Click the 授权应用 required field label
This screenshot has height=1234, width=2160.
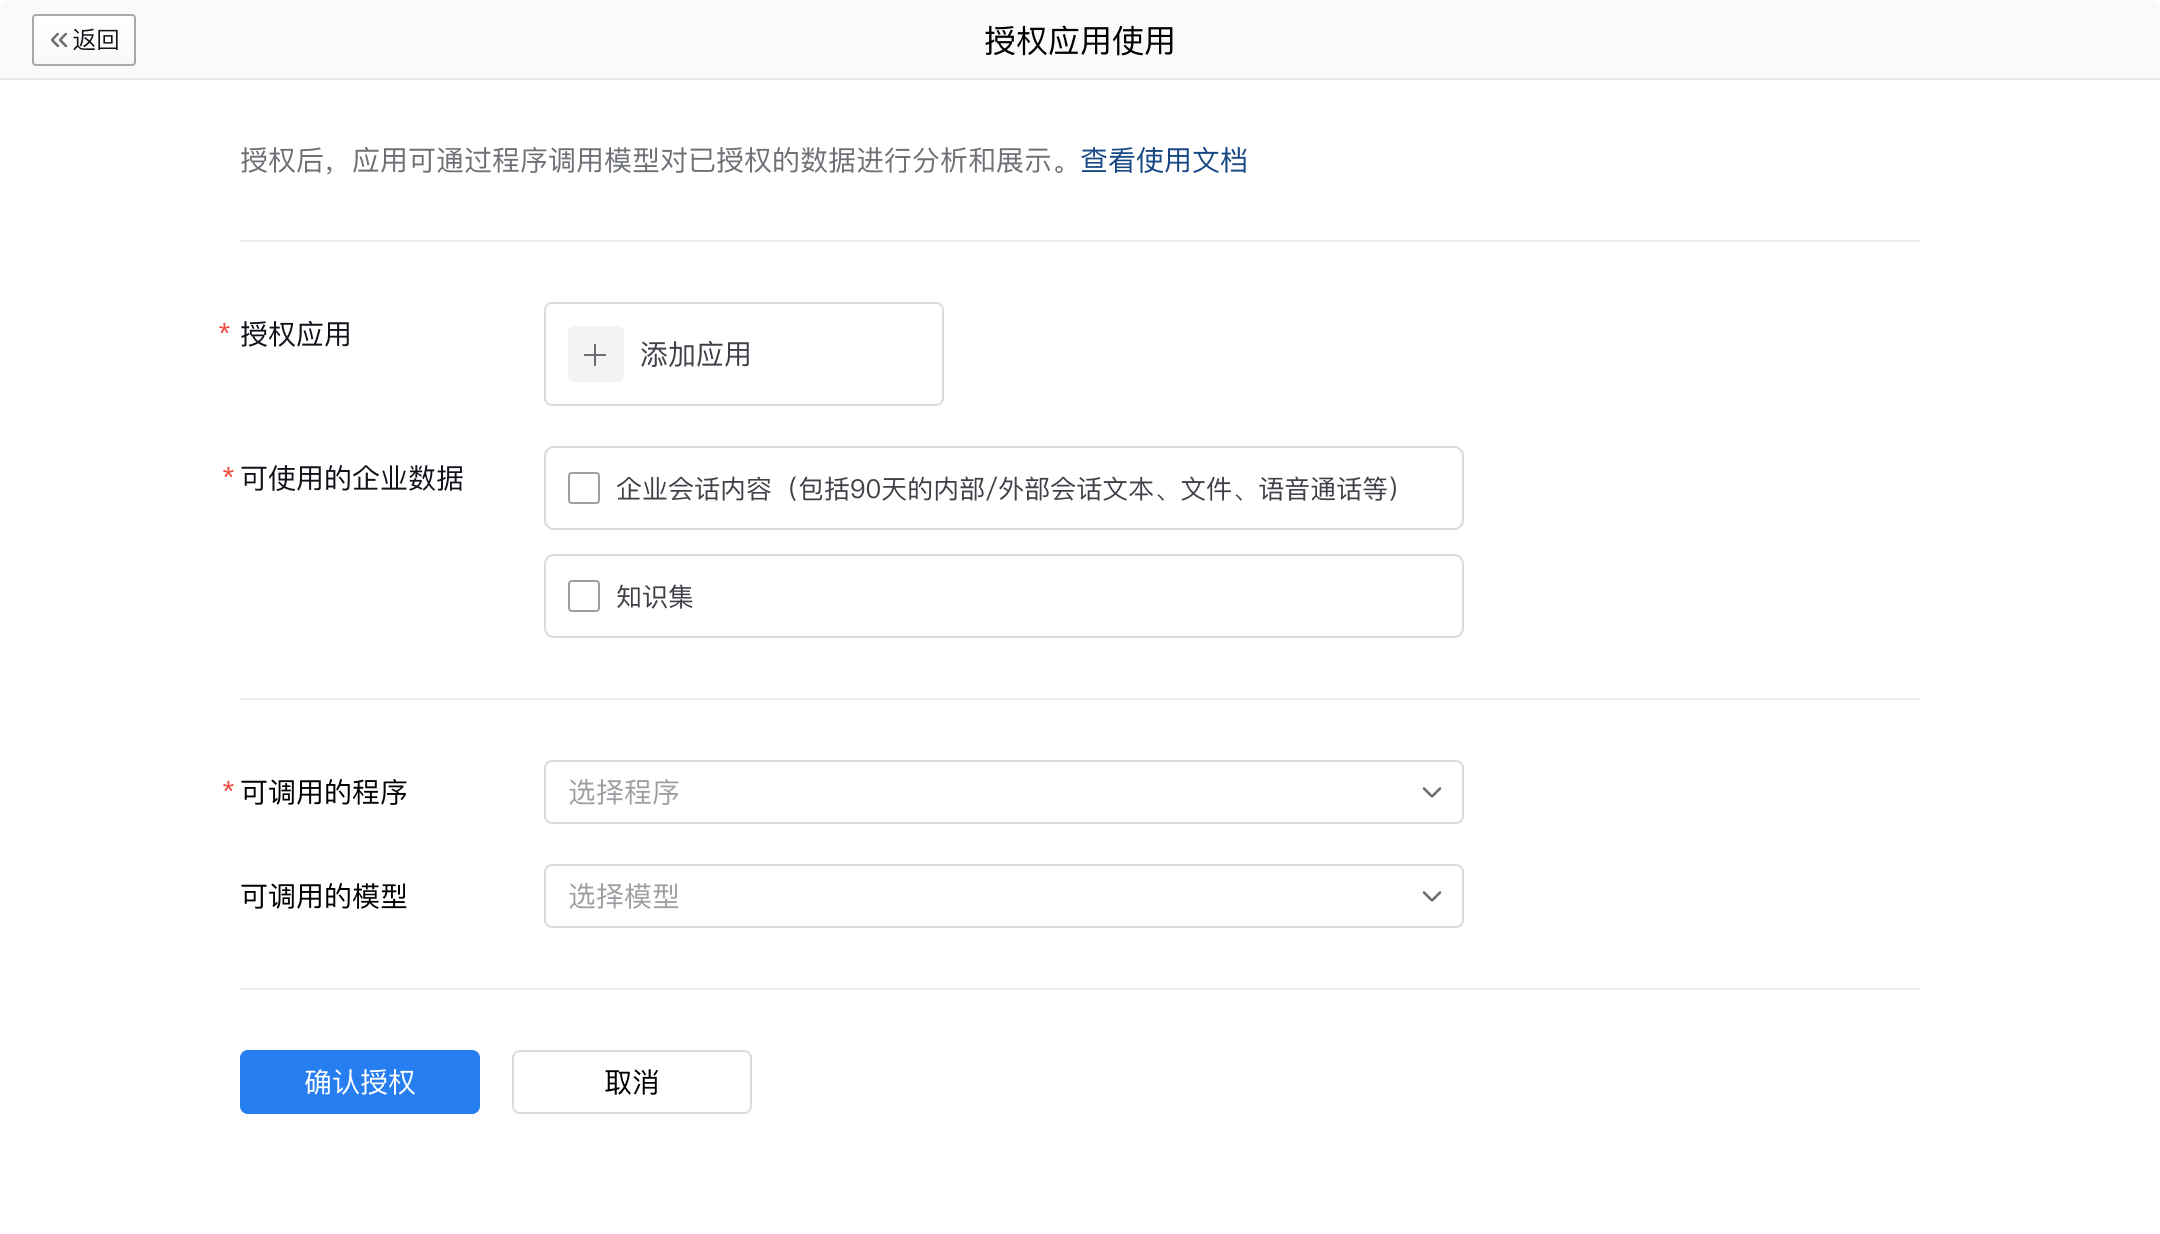point(295,334)
